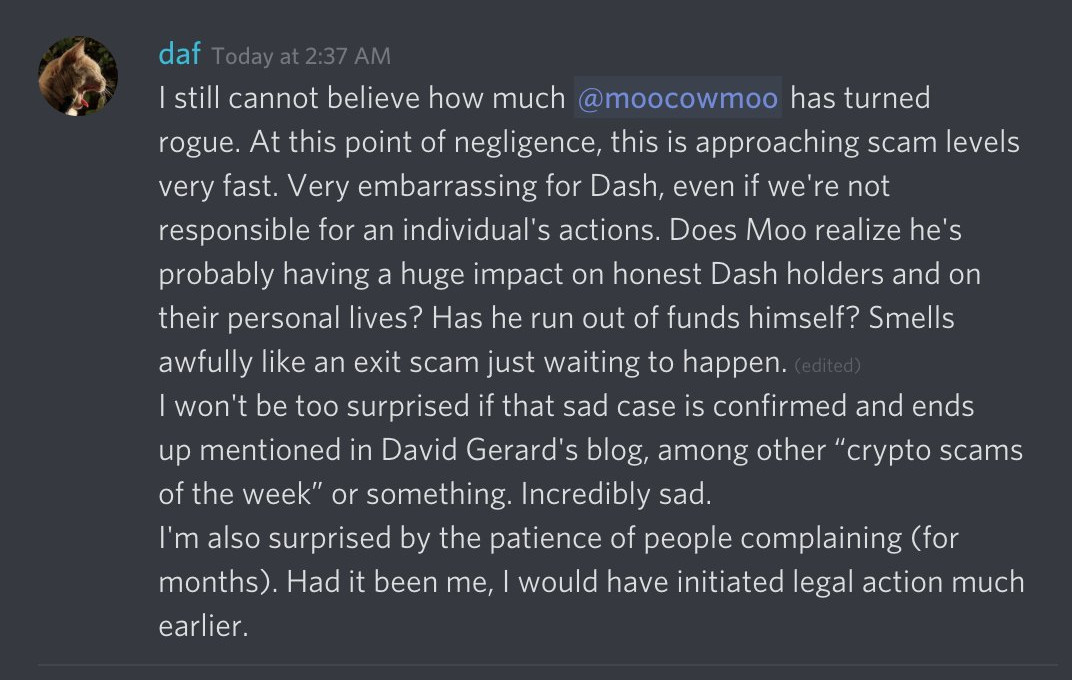Click the message divider line below the post
The image size is (1072, 680).
click(x=547, y=664)
